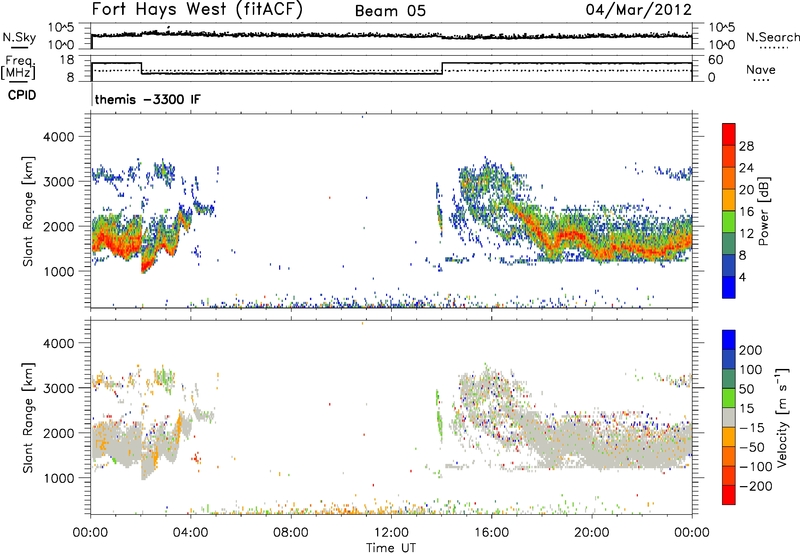Click the "Velocity [m s⁻¹]" color bar title
800x554 pixels.
click(x=782, y=417)
